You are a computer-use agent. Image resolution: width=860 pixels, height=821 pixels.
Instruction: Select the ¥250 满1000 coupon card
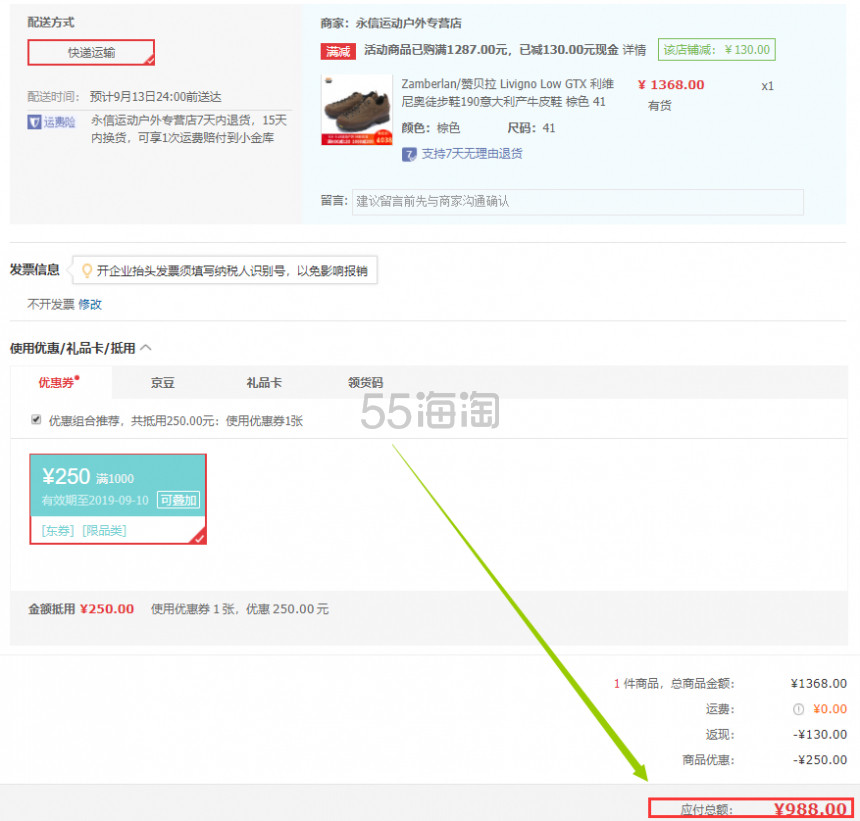coord(118,499)
